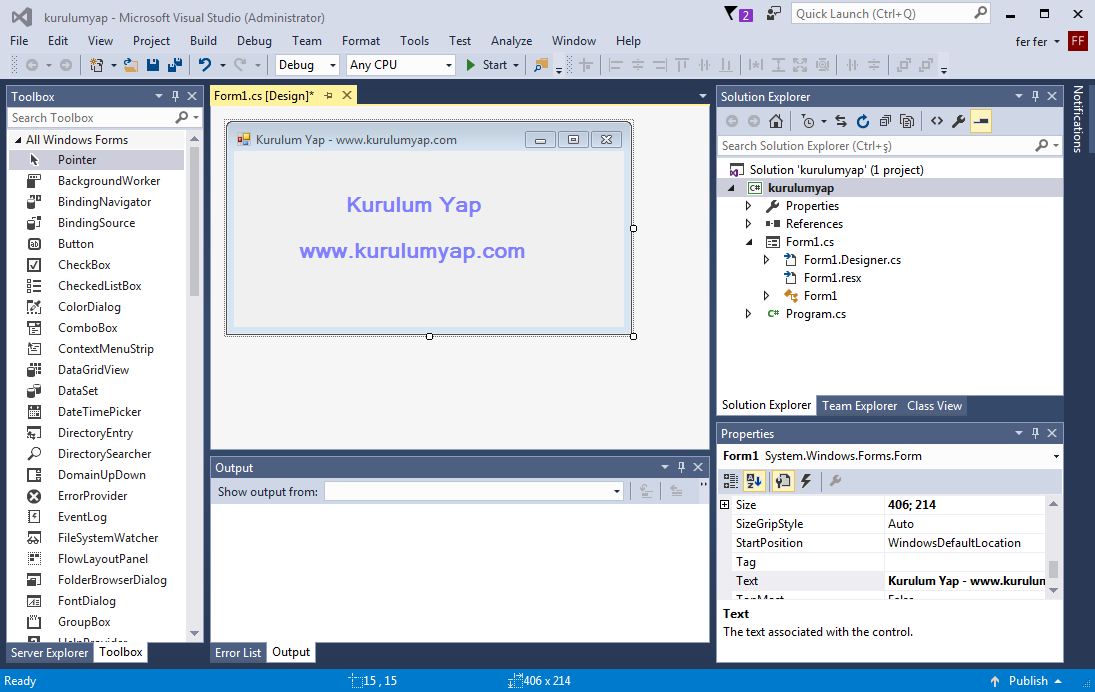The width and height of the screenshot is (1095, 692).
Task: Open Properties wrench icon in Solution Explorer
Action: click(958, 122)
